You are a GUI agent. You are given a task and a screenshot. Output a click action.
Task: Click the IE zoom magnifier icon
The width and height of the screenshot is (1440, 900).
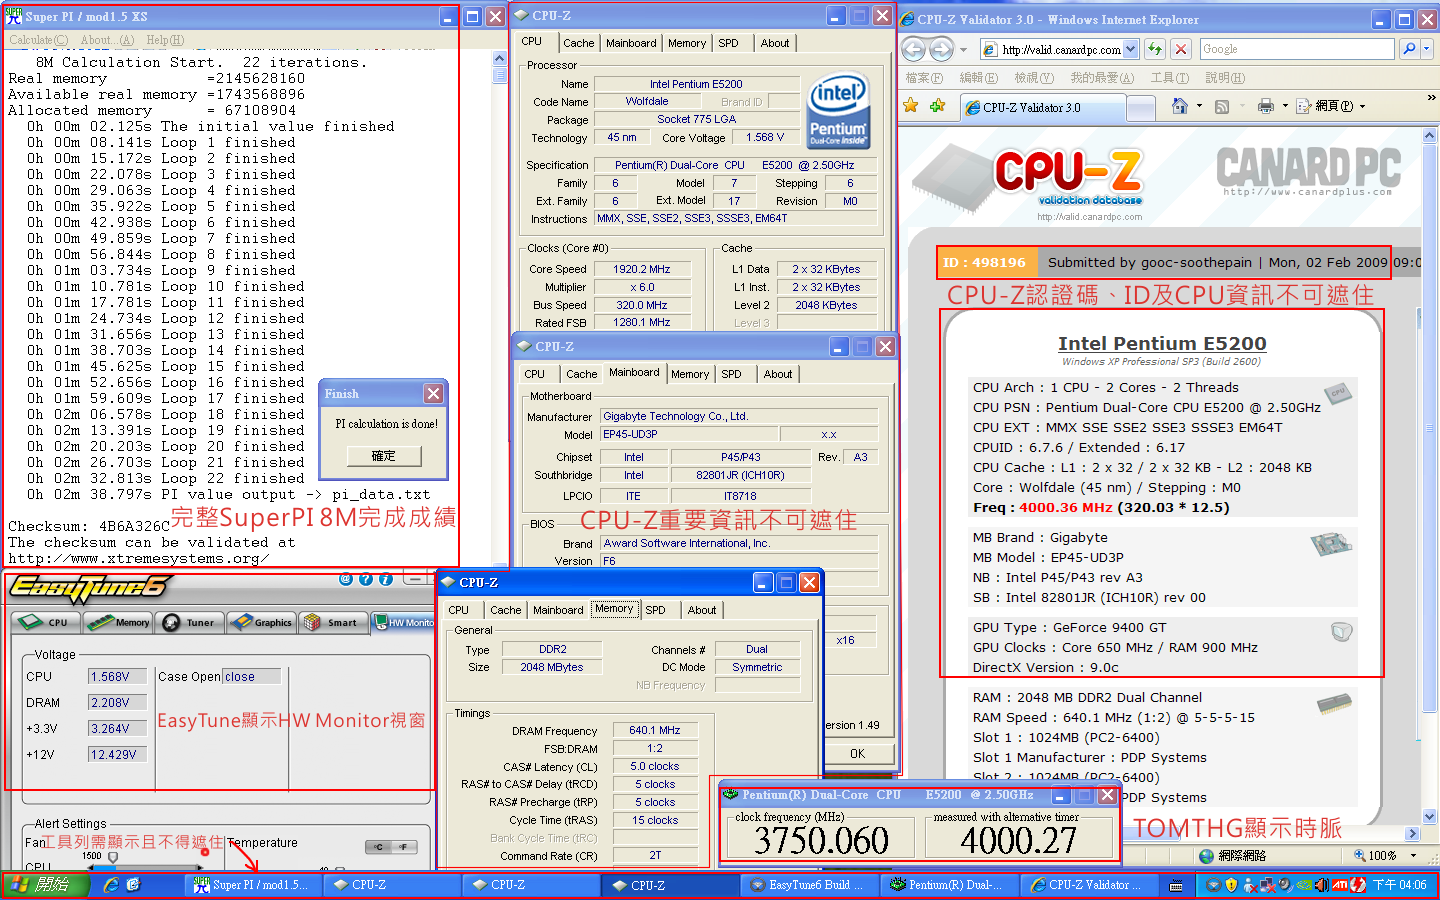pyautogui.click(x=1360, y=856)
